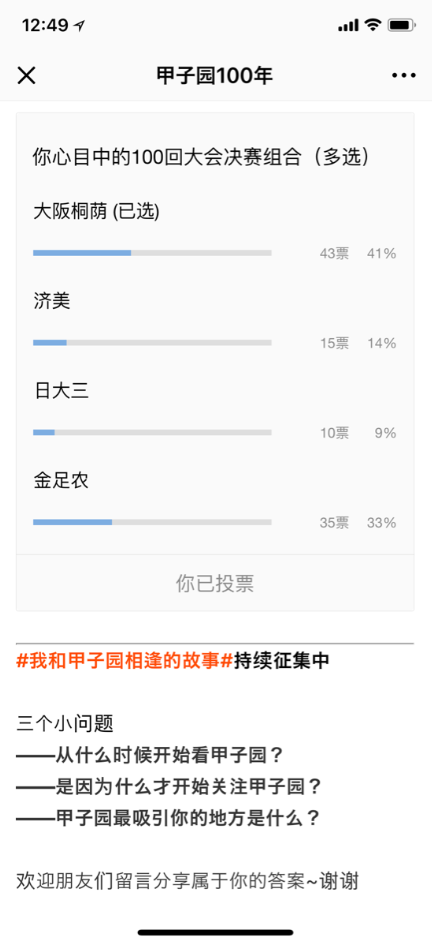Tap the 大阪桐荫 vote progress bar
The image size is (432, 942).
click(152, 253)
